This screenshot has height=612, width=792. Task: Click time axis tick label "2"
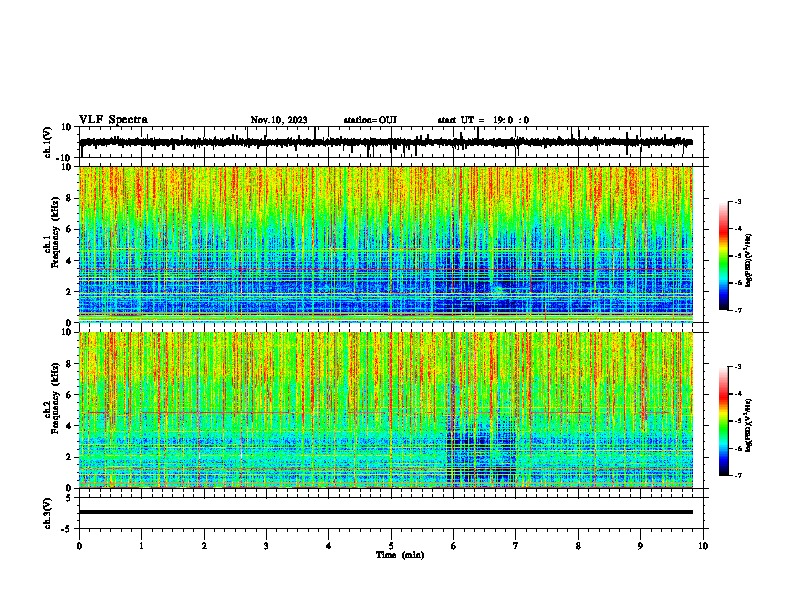(204, 546)
